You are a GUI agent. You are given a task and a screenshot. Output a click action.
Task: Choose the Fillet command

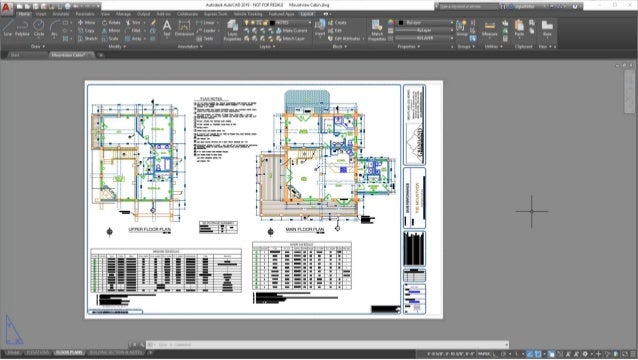133,31
